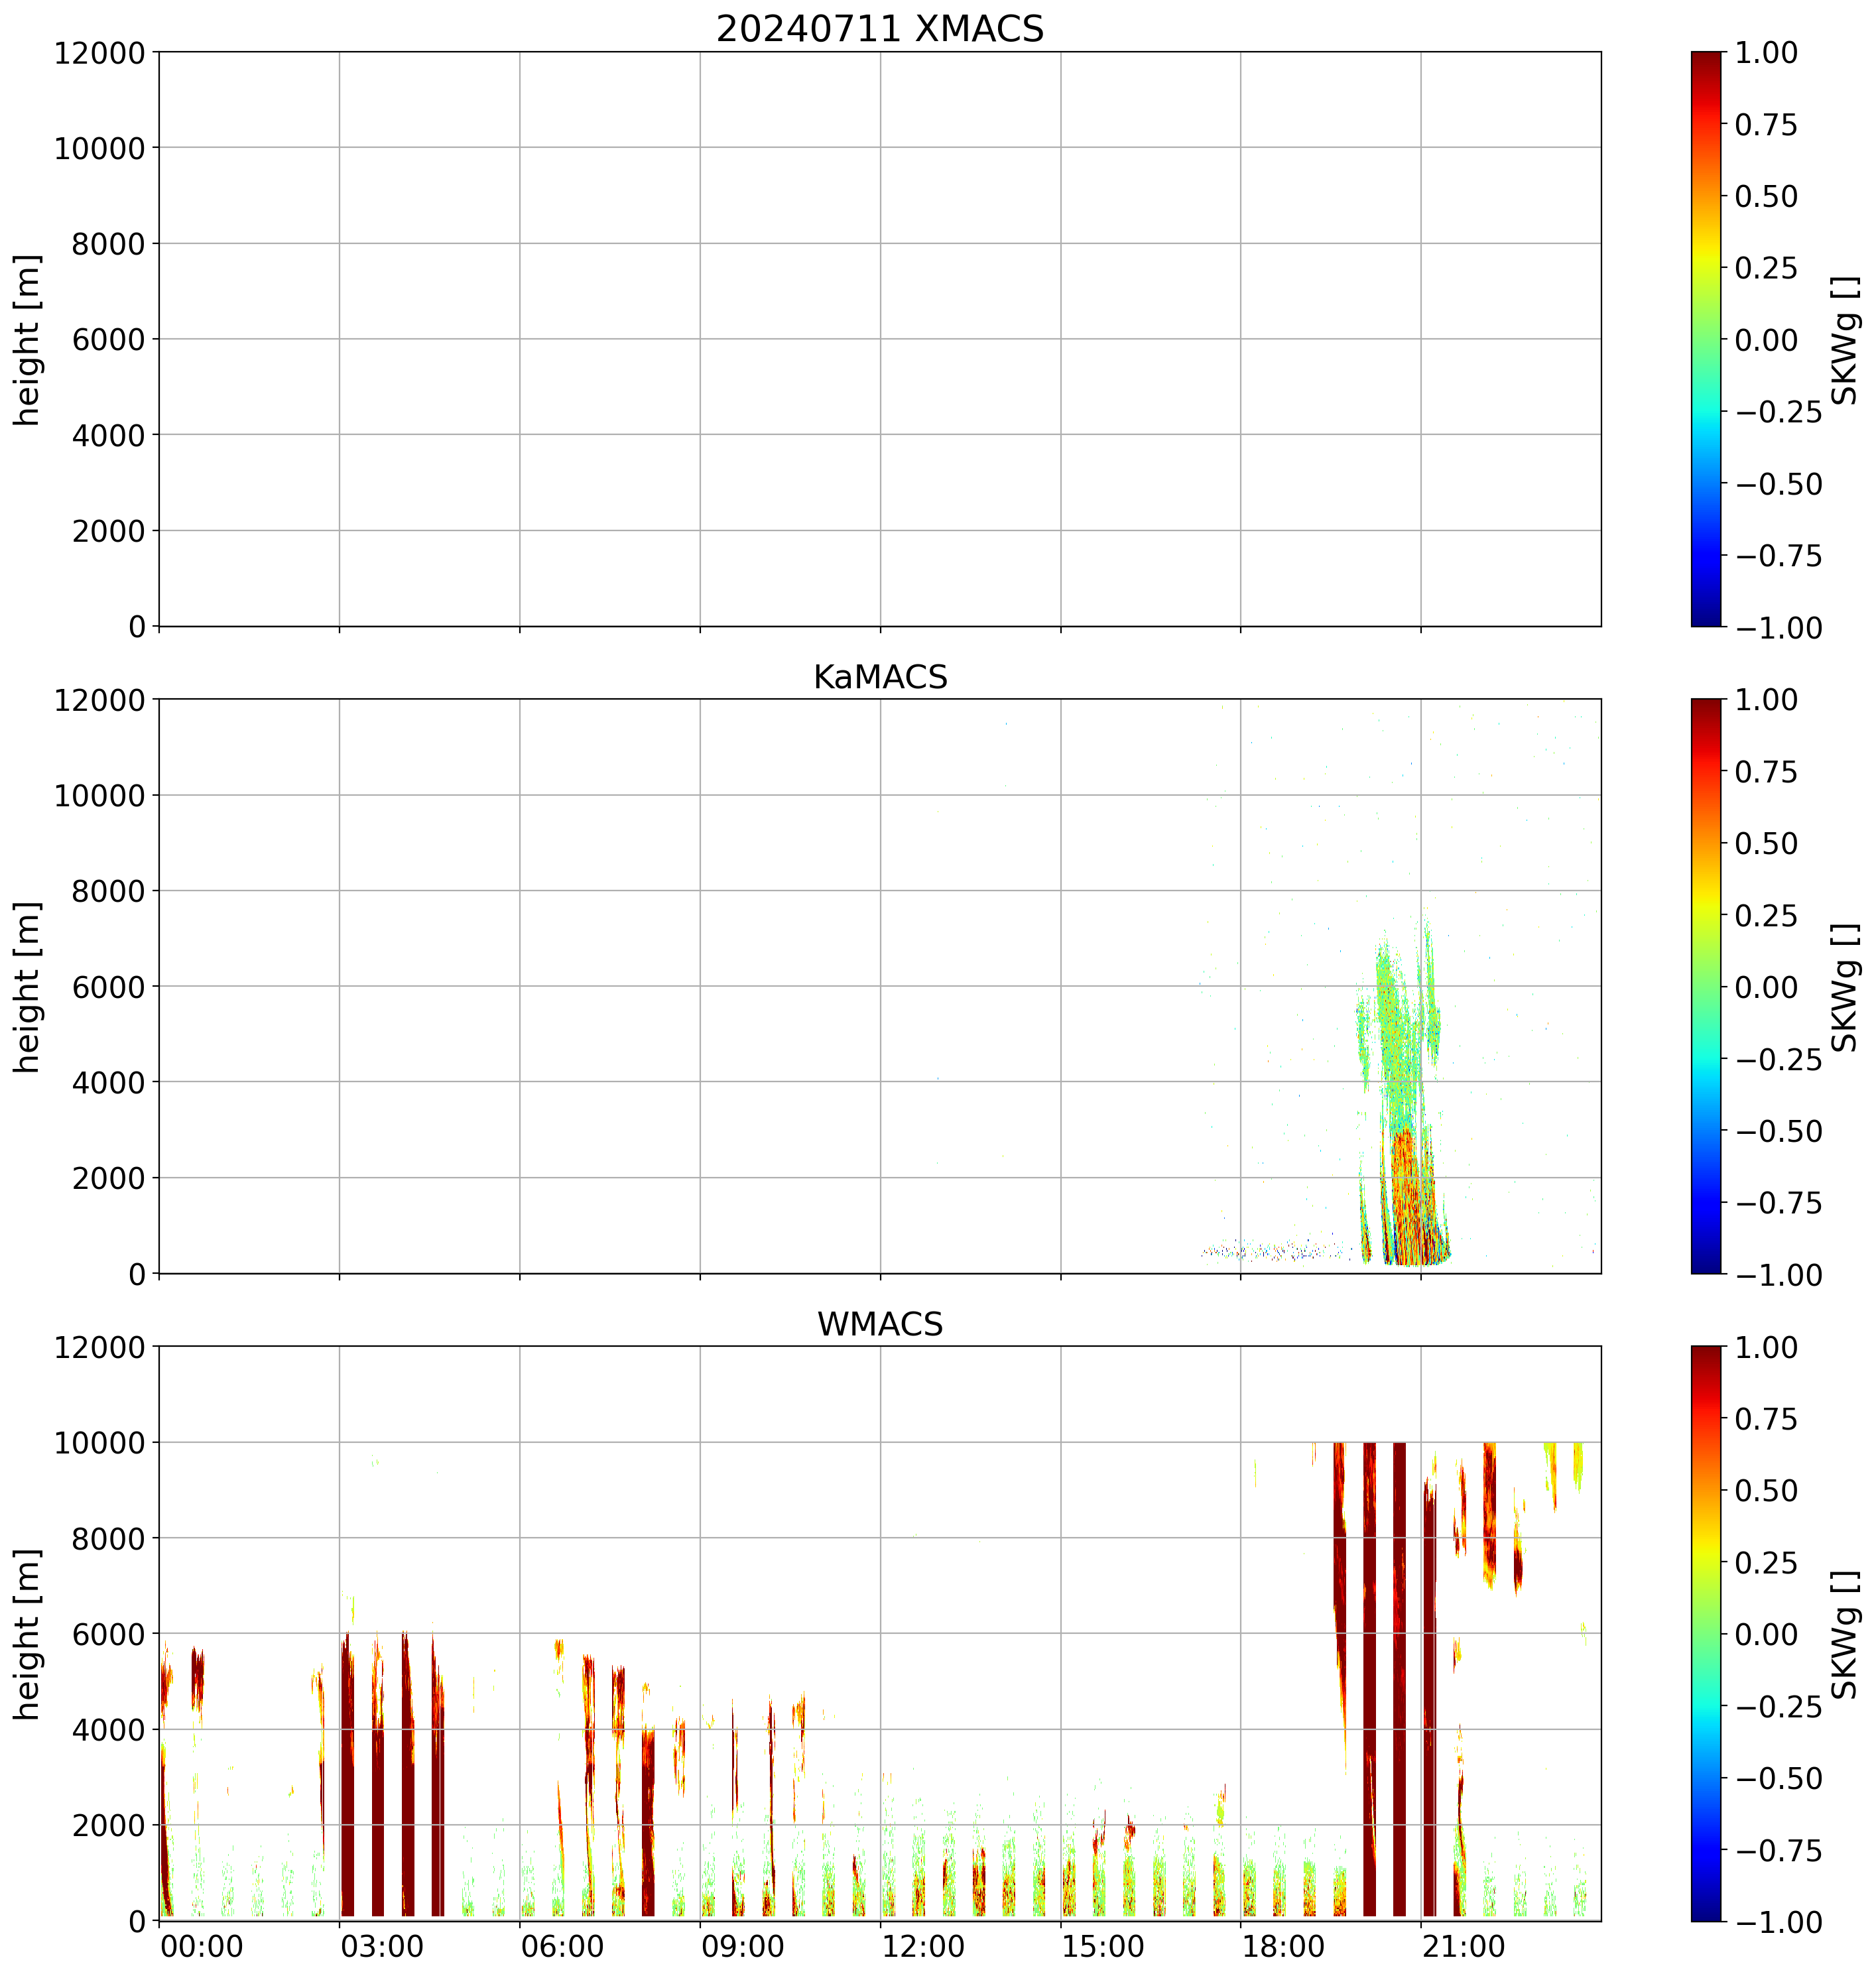
Task: Click the 12000 tick label on XMACS axis
Action: pyautogui.click(x=99, y=53)
